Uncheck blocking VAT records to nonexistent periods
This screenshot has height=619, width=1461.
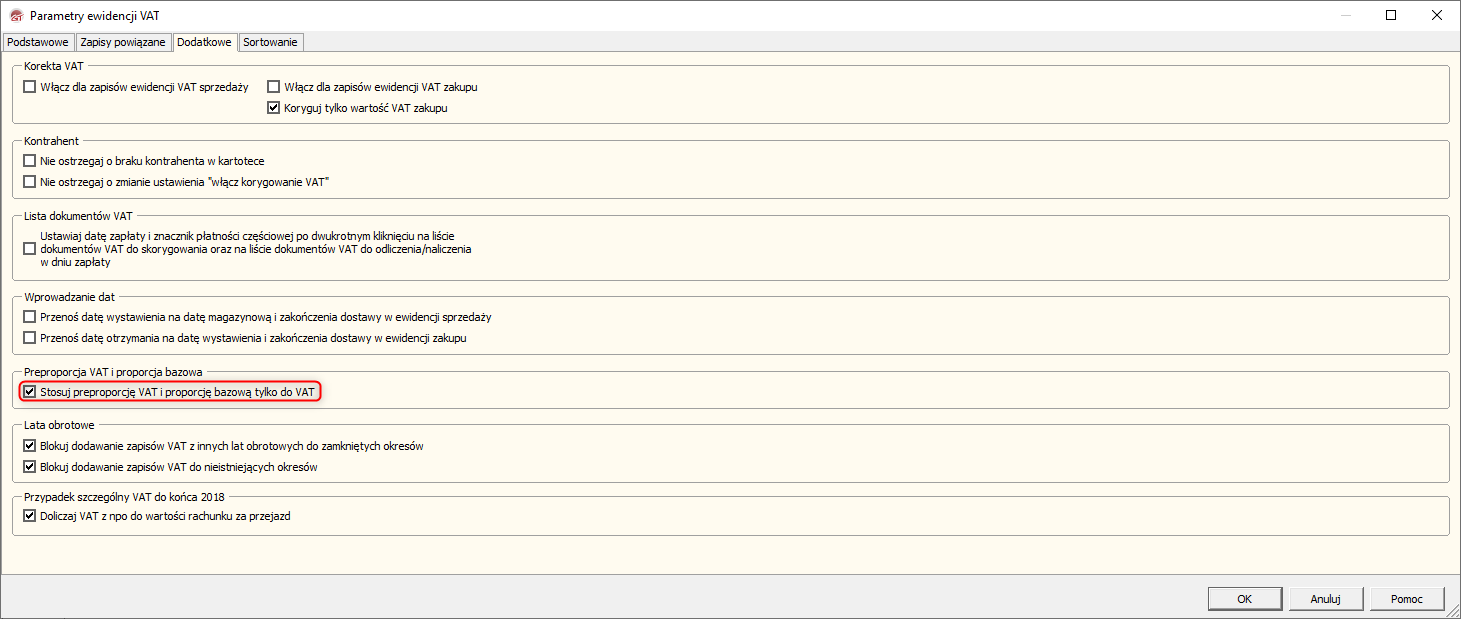tap(30, 467)
